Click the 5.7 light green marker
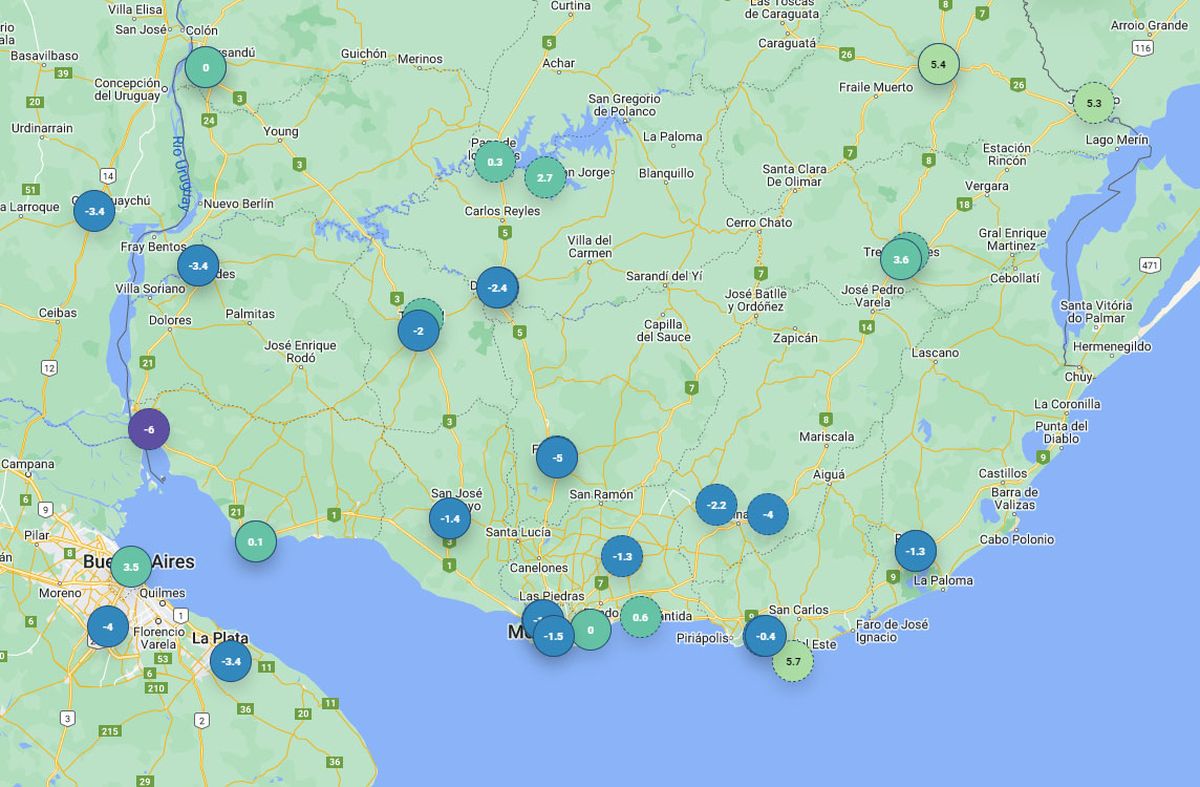The width and height of the screenshot is (1200, 787). pos(793,661)
